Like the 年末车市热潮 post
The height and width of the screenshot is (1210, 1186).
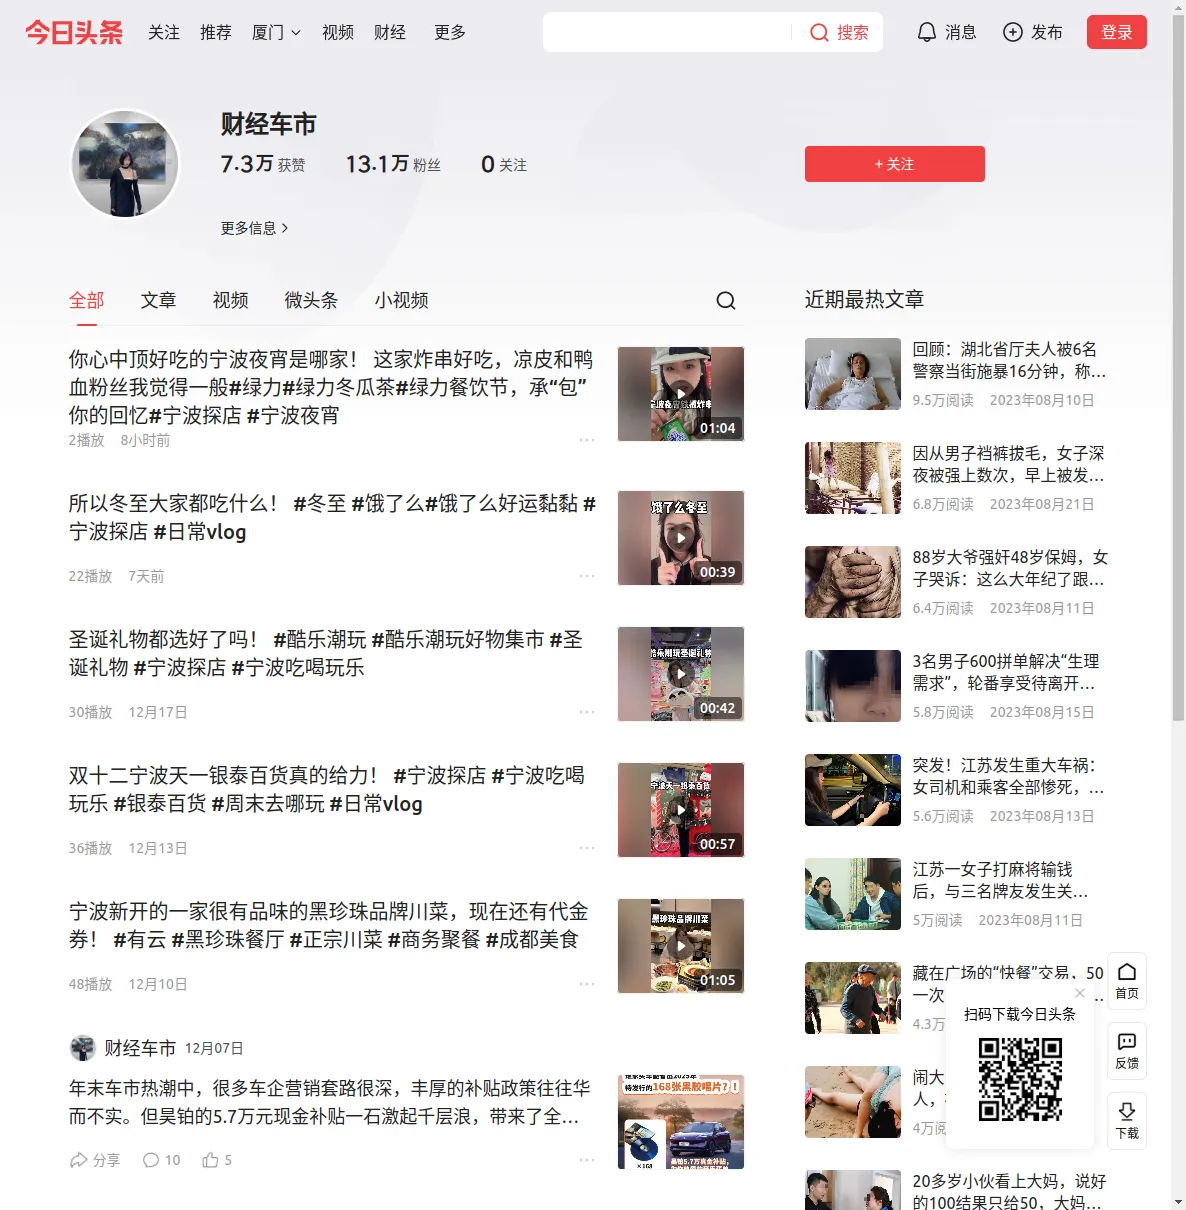pos(217,1160)
